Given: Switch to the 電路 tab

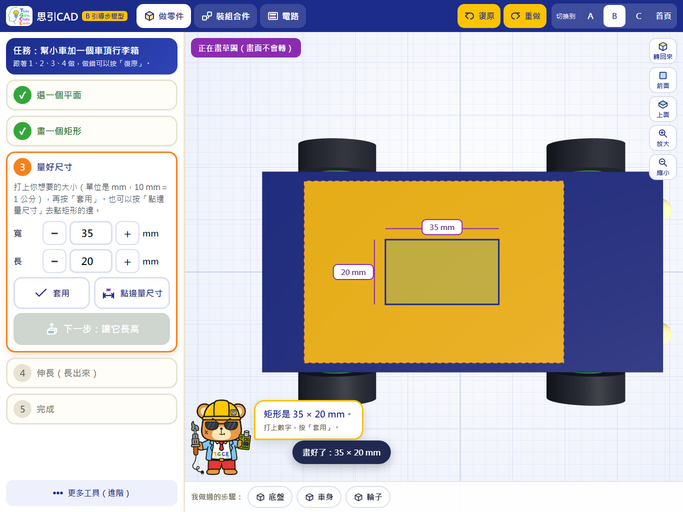Looking at the screenshot, I should click(x=283, y=16).
